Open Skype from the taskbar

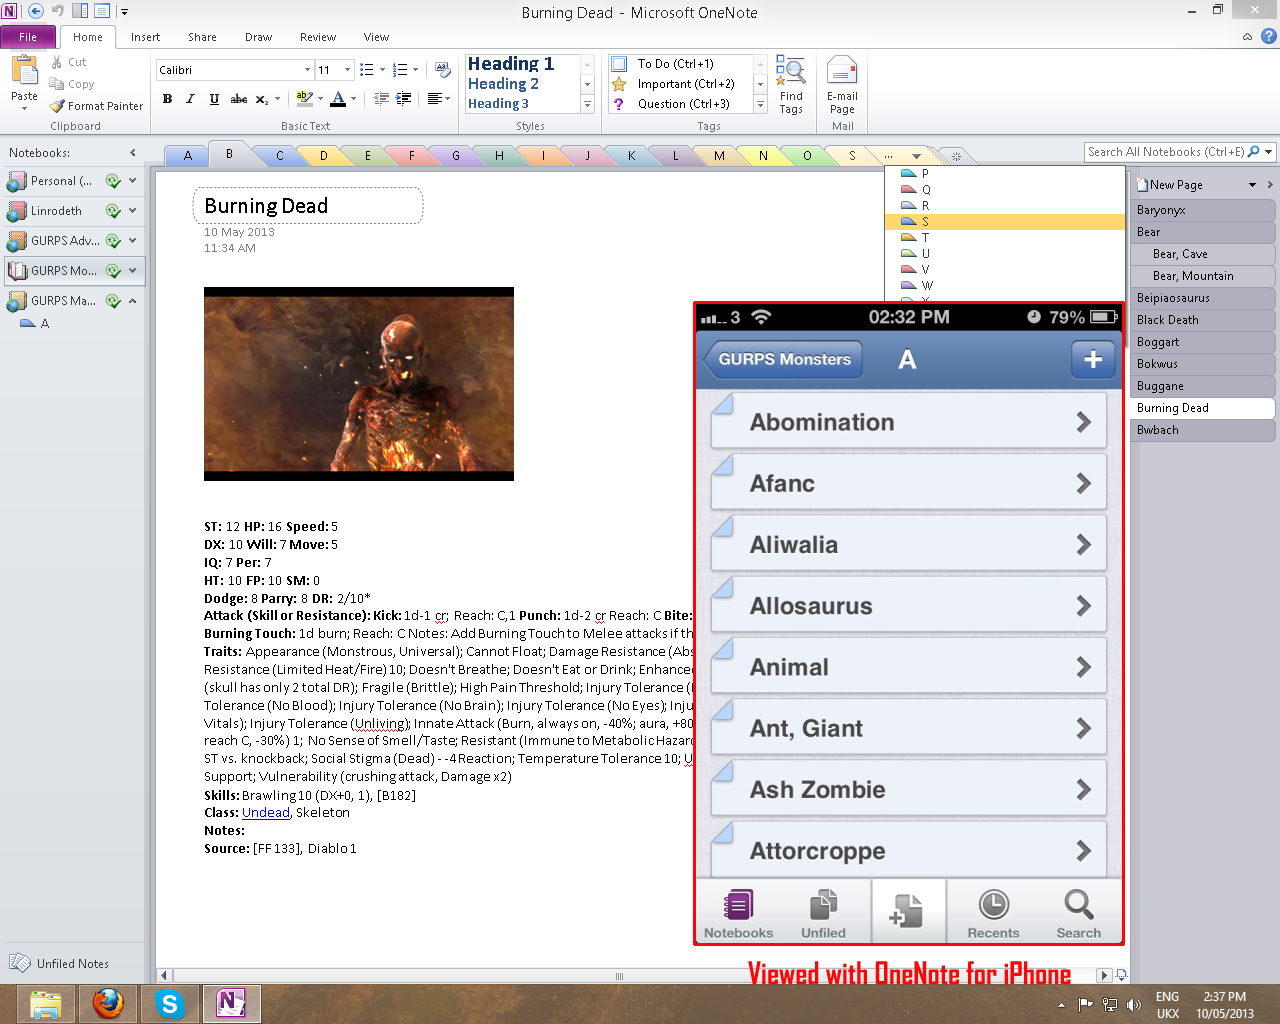click(169, 1003)
